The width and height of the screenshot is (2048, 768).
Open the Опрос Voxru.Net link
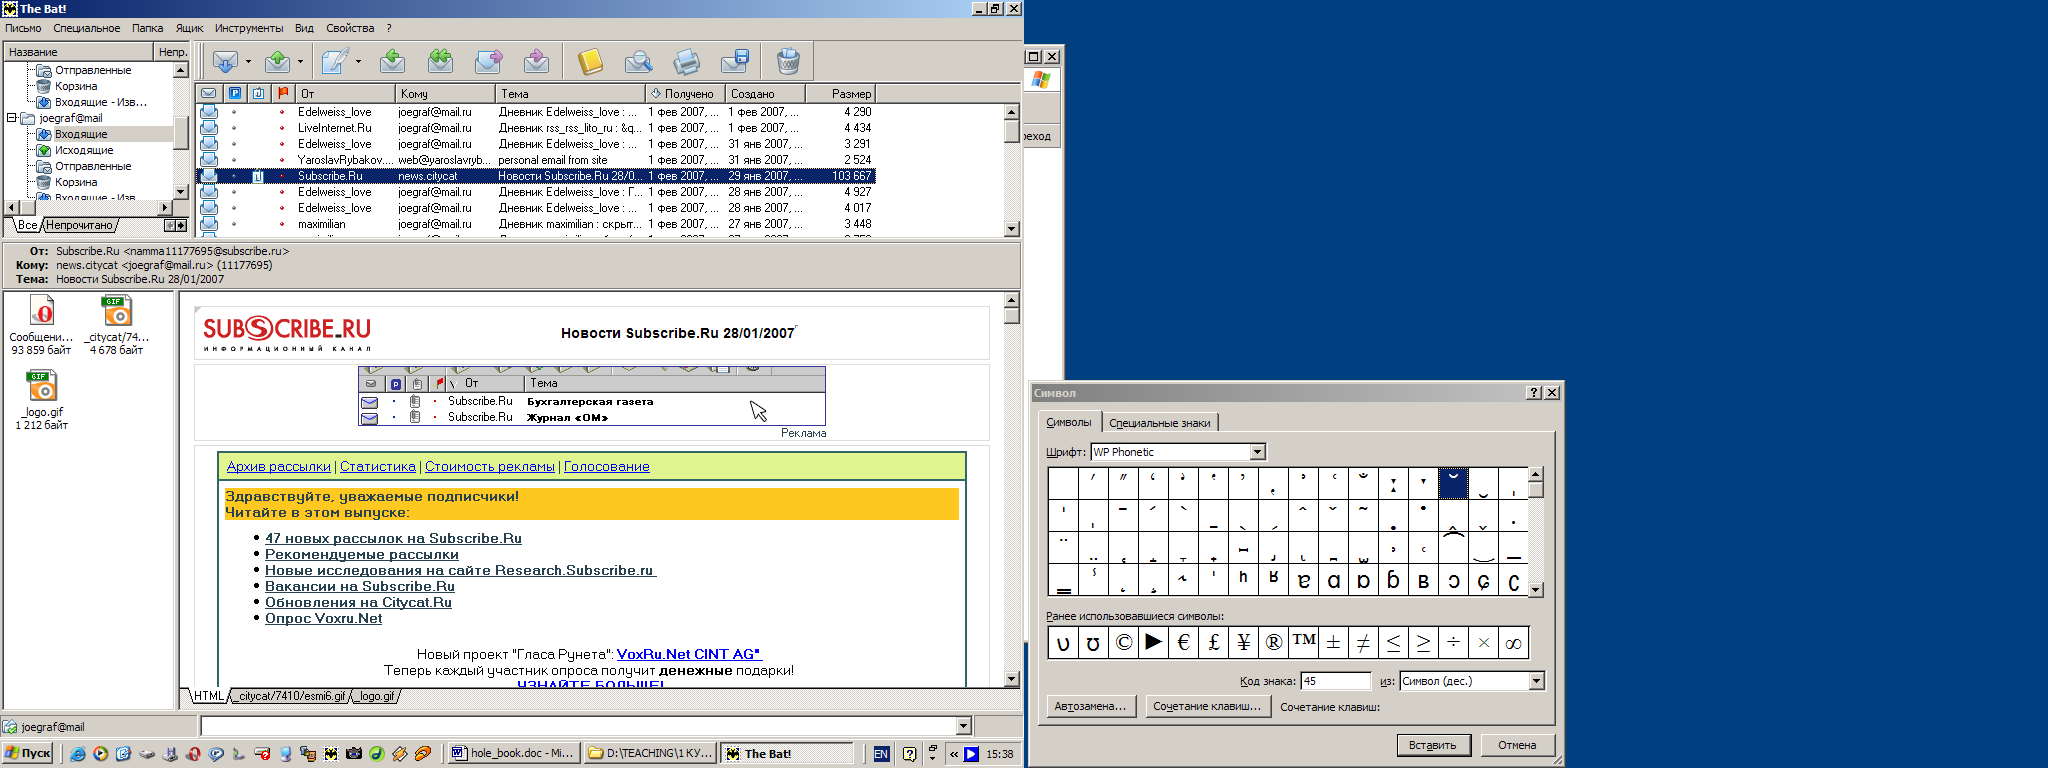click(323, 618)
